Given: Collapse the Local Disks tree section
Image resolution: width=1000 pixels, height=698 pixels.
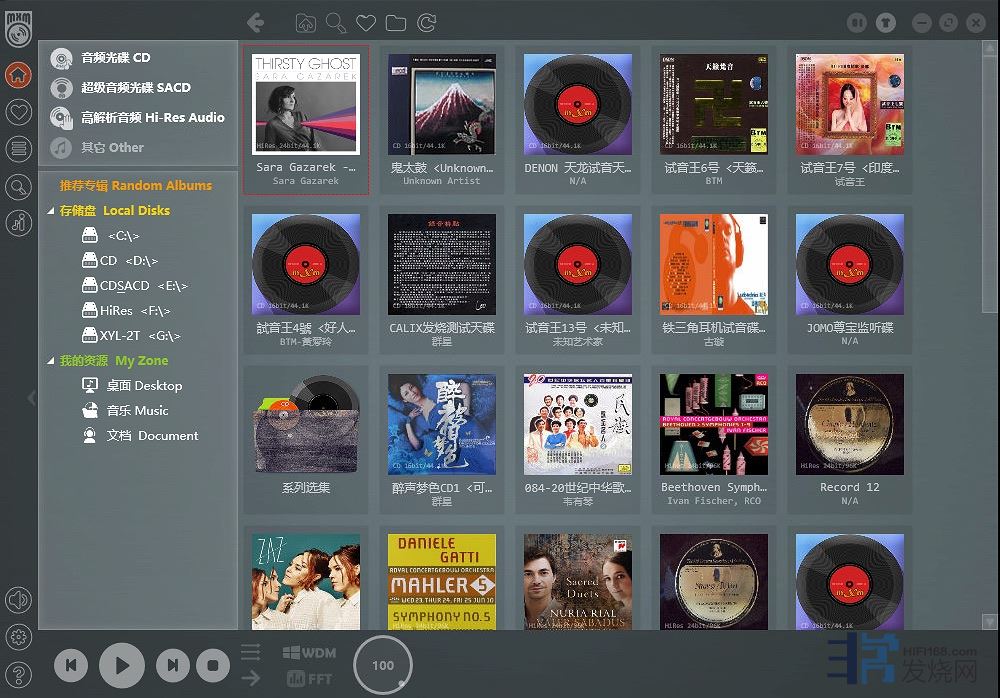Looking at the screenshot, I should point(51,211).
